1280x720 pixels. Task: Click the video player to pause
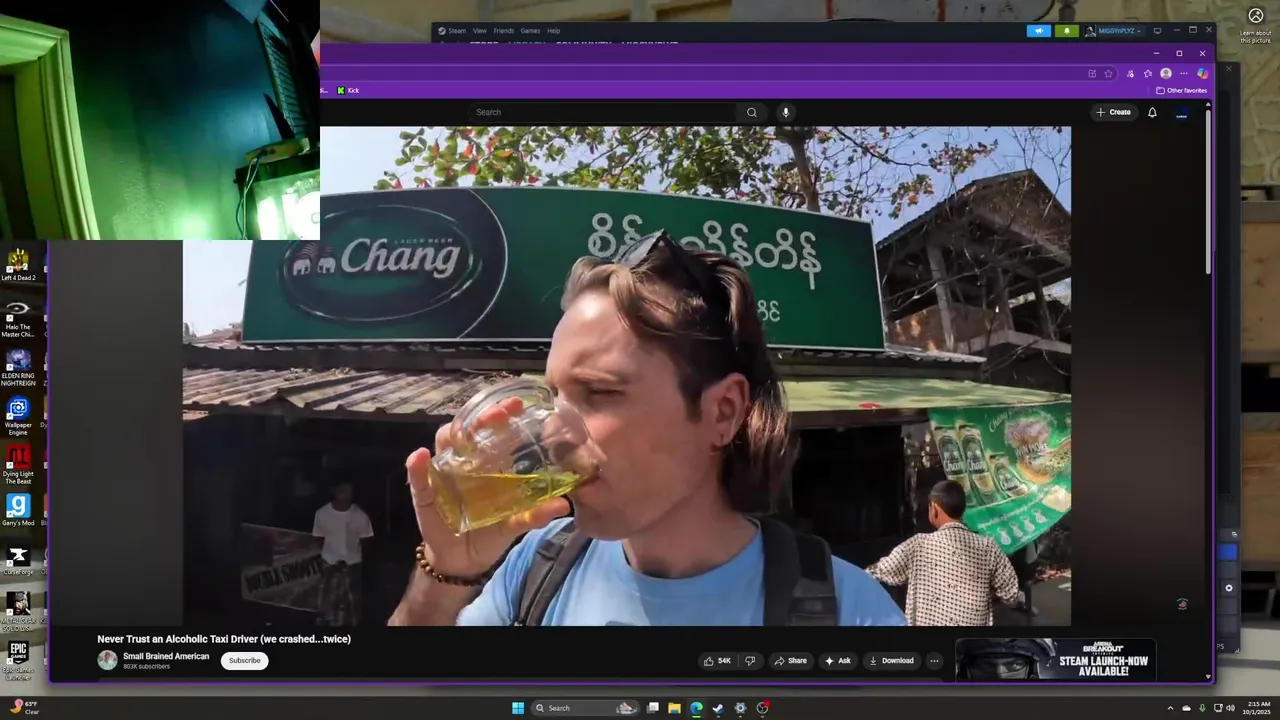click(627, 376)
